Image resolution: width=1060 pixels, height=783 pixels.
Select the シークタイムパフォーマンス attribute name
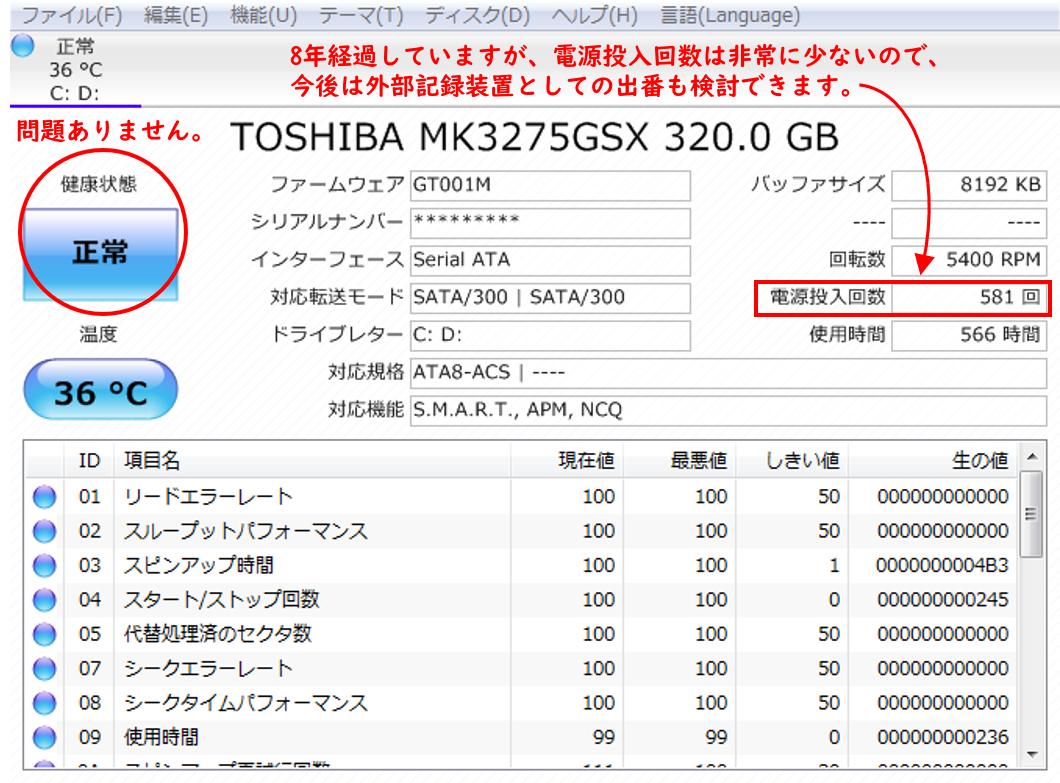point(246,703)
